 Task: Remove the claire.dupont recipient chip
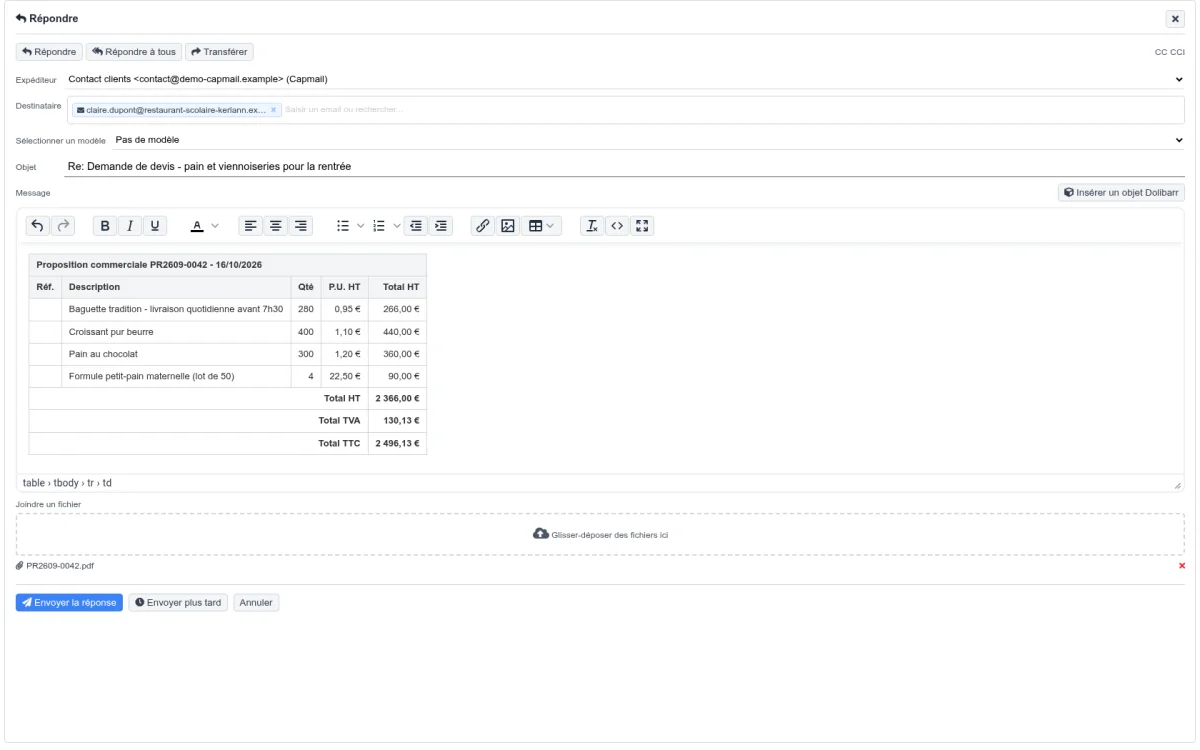coord(273,110)
